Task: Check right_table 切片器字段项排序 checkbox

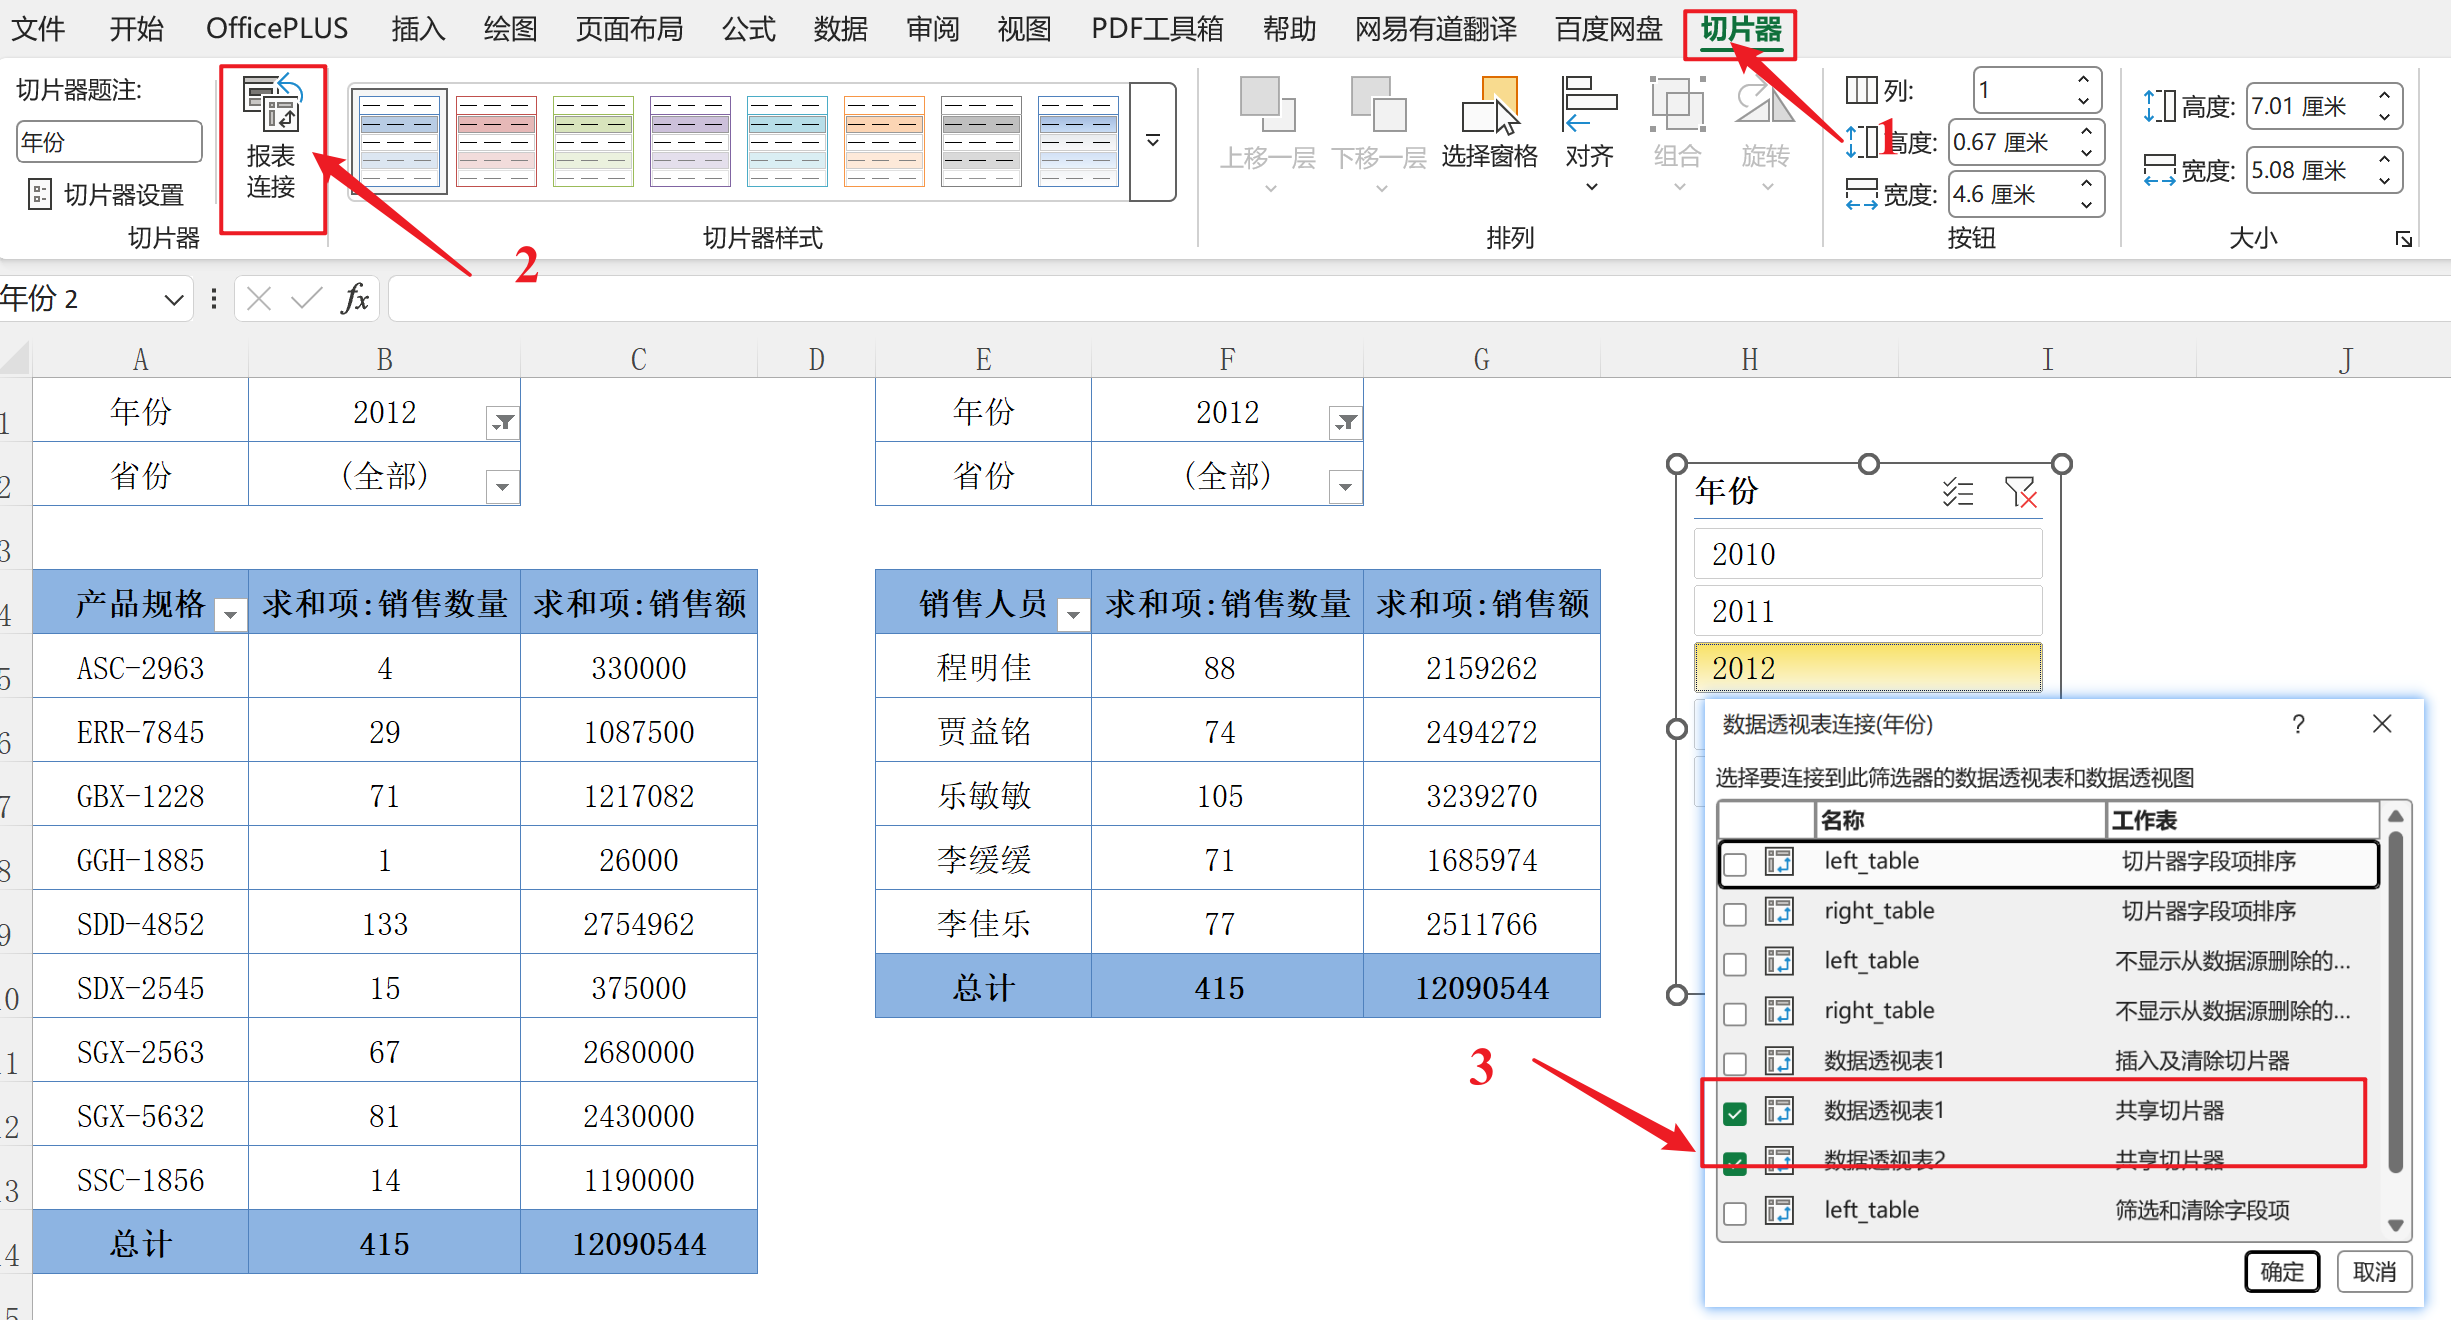Action: pos(1736,914)
